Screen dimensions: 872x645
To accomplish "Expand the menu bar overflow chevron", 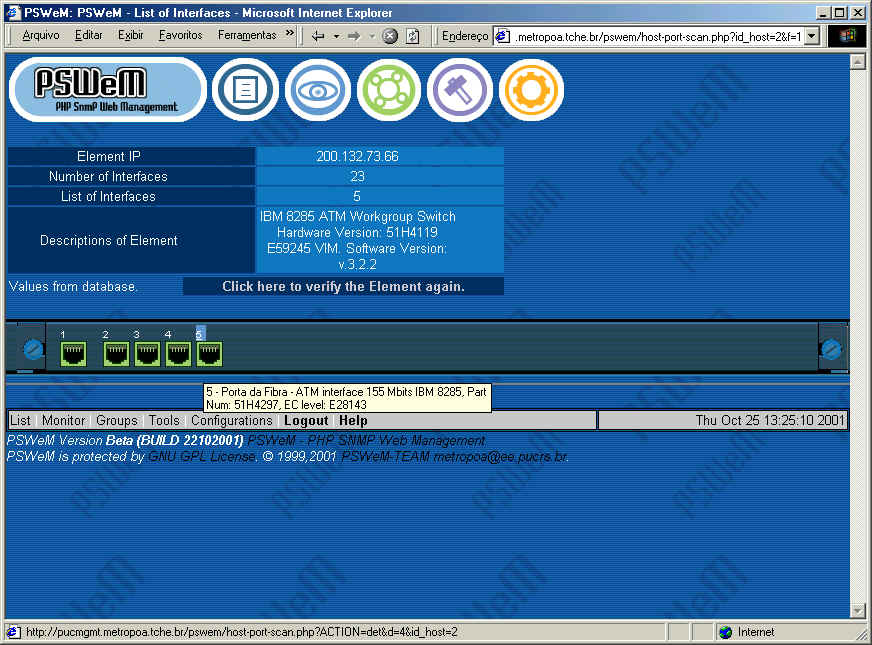I will 290,34.
